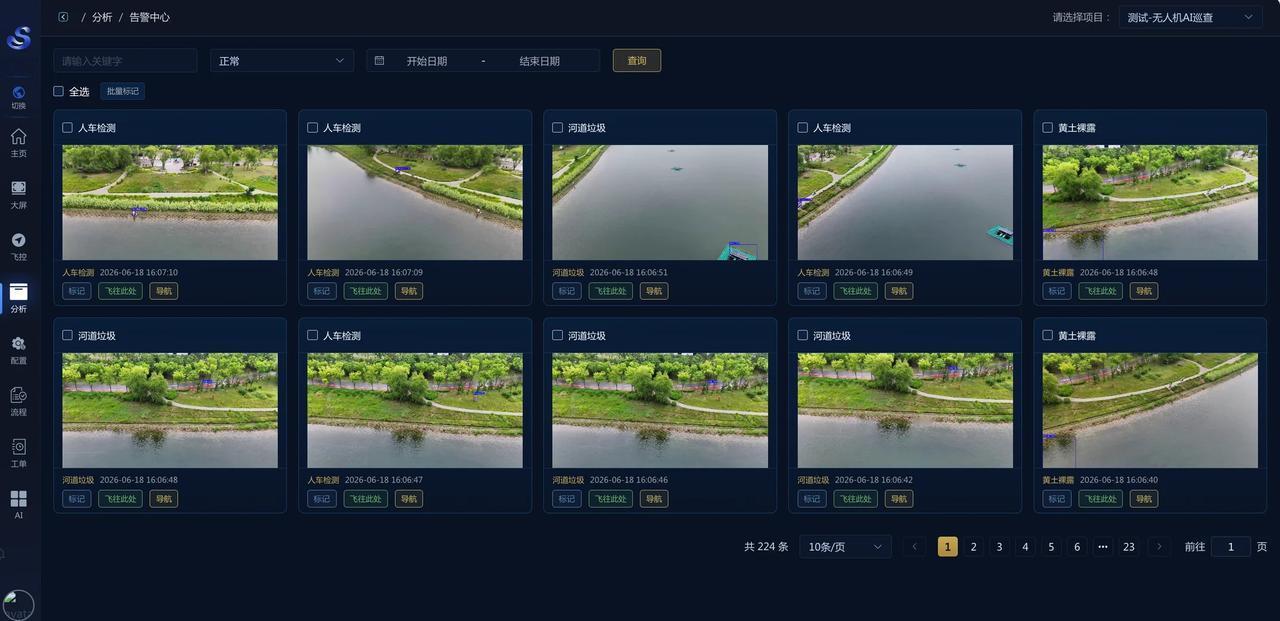Screen dimensions: 1280x621
Task: Open the 飞控 flight control icon
Action: pyautogui.click(x=18, y=240)
